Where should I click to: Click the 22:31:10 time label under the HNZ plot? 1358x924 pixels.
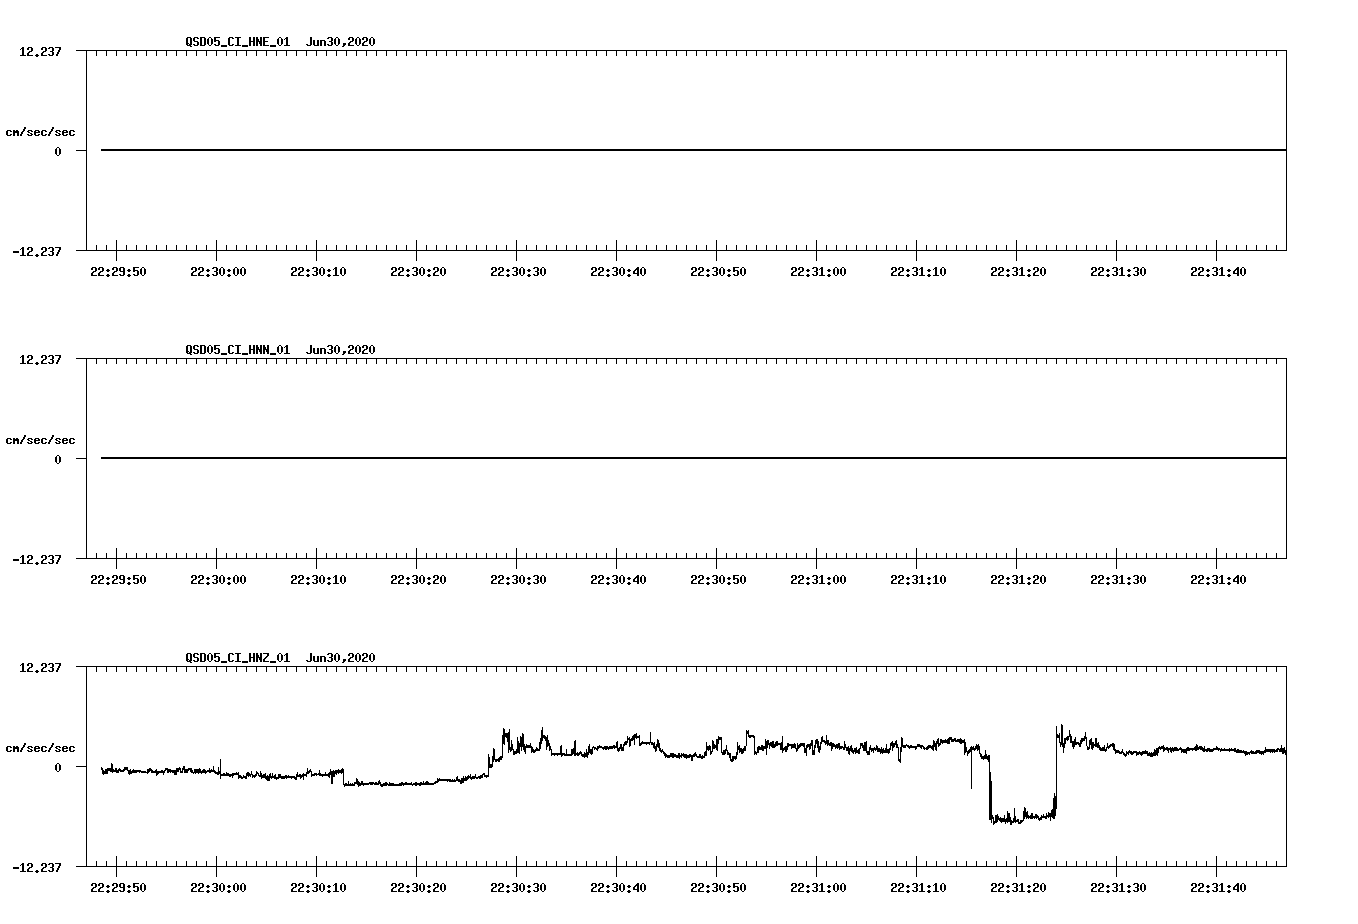click(x=918, y=888)
